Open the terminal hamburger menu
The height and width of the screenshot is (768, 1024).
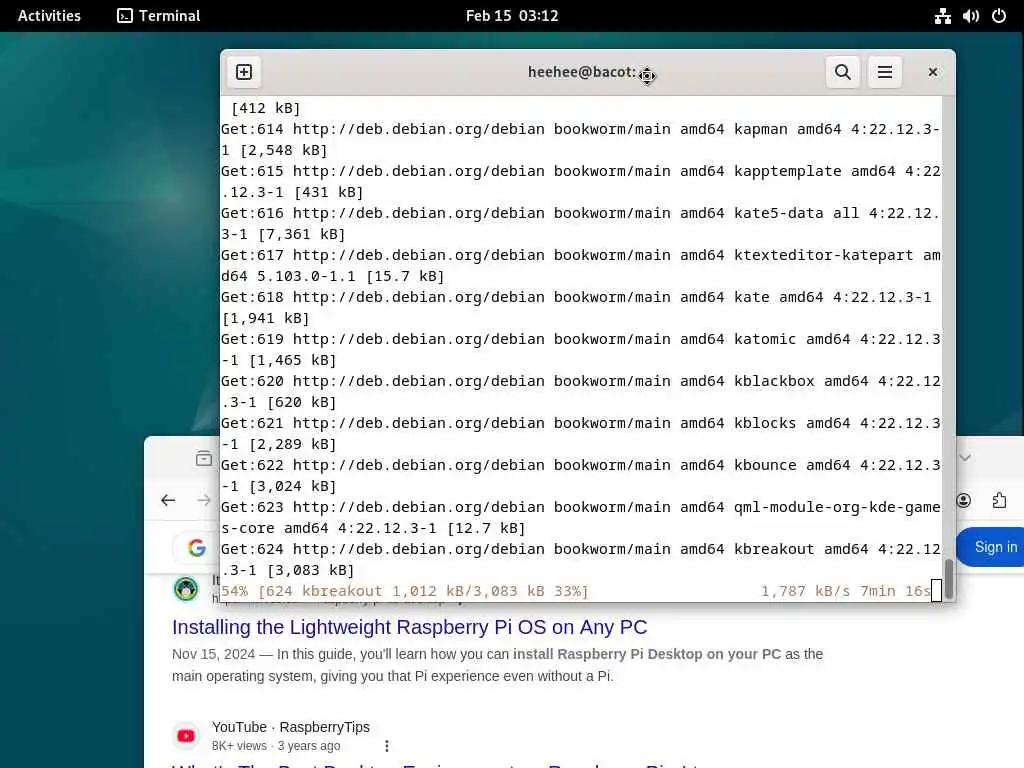(x=884, y=72)
